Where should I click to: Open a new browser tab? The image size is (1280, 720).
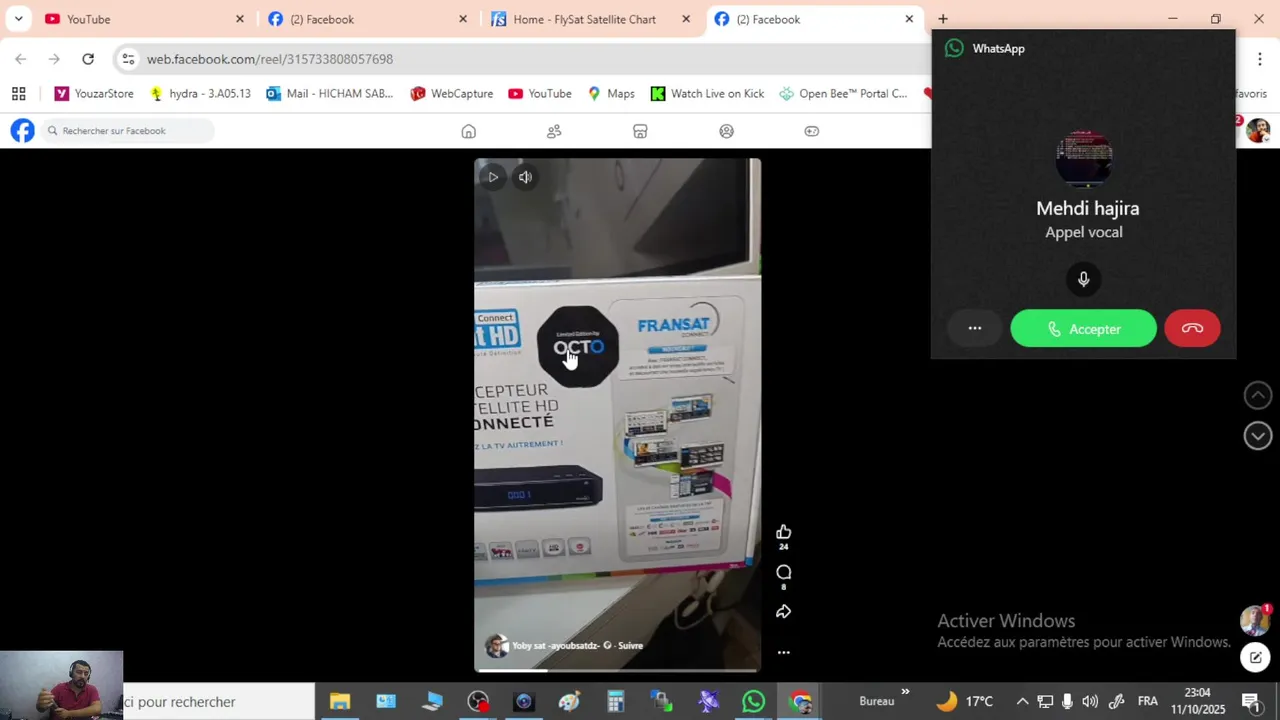tap(942, 19)
